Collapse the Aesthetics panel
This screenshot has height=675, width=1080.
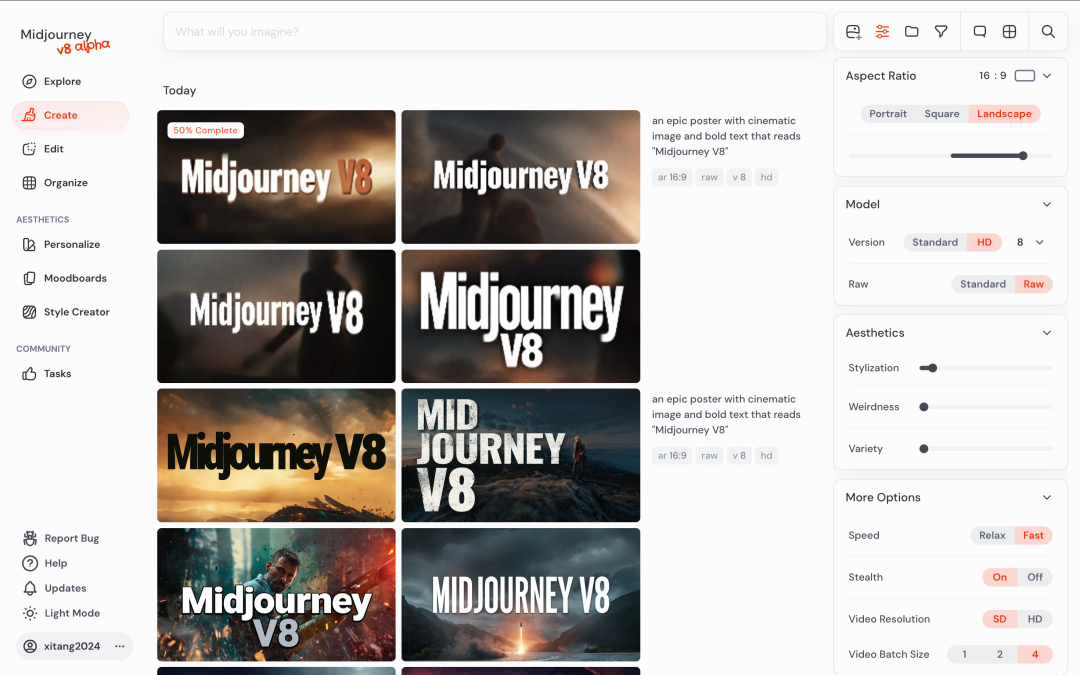1047,332
